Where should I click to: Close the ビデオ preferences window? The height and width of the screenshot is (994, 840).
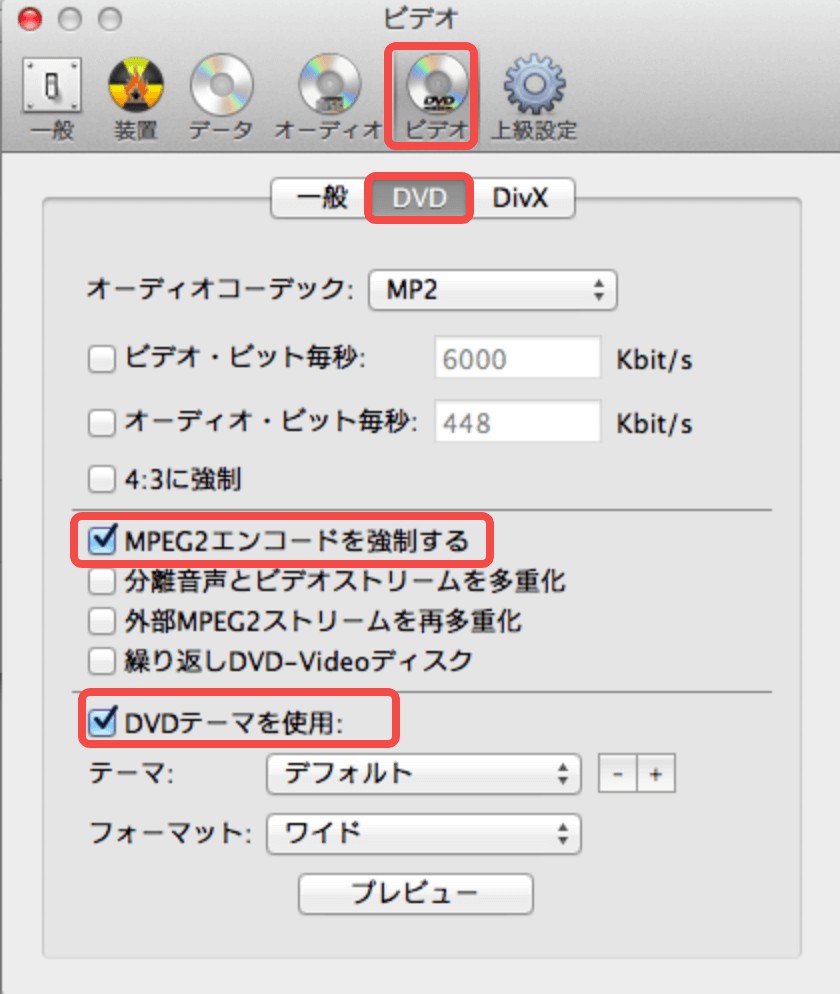pyautogui.click(x=30, y=18)
